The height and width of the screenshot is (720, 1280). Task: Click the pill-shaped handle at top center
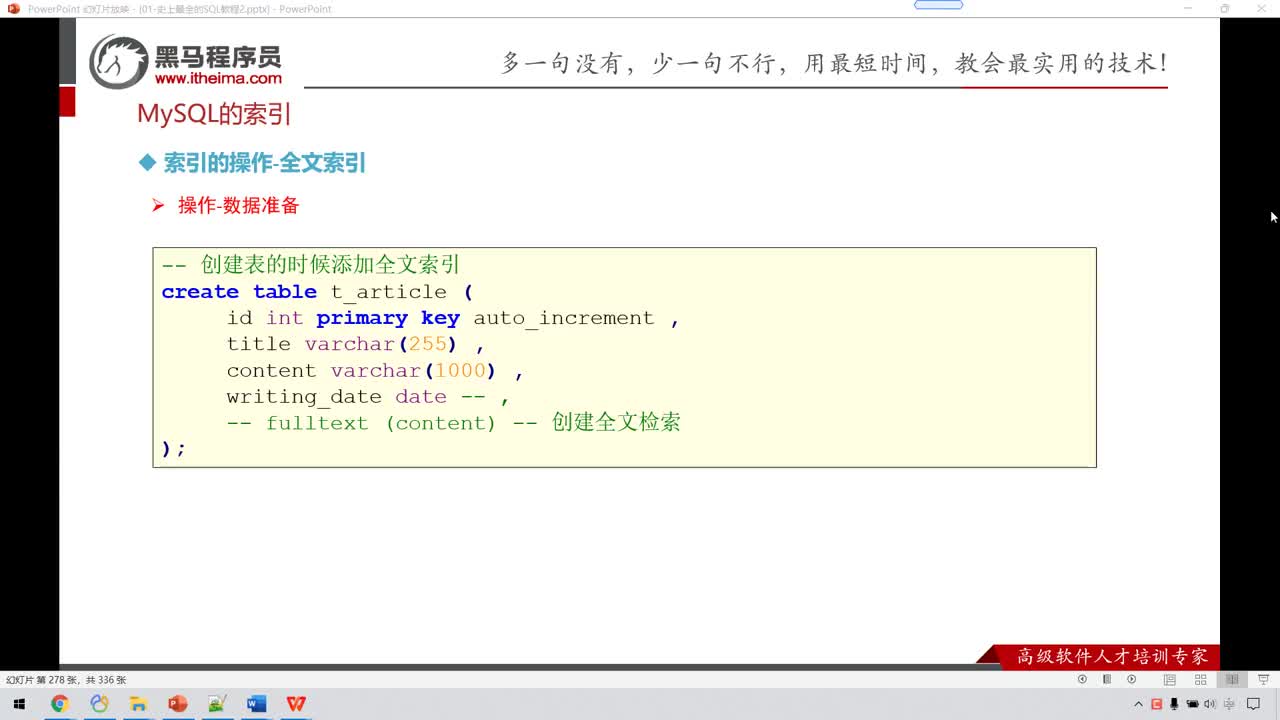(x=939, y=5)
